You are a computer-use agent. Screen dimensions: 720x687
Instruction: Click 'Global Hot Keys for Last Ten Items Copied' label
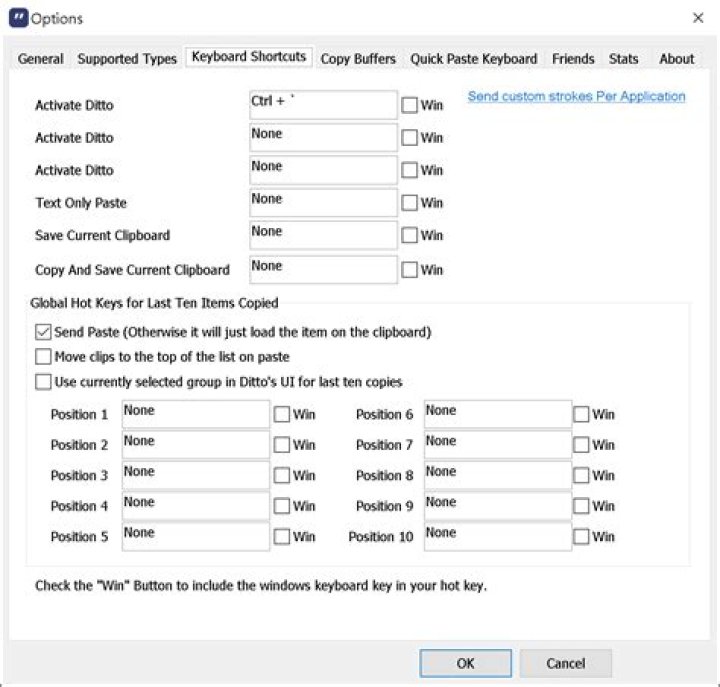[x=154, y=303]
